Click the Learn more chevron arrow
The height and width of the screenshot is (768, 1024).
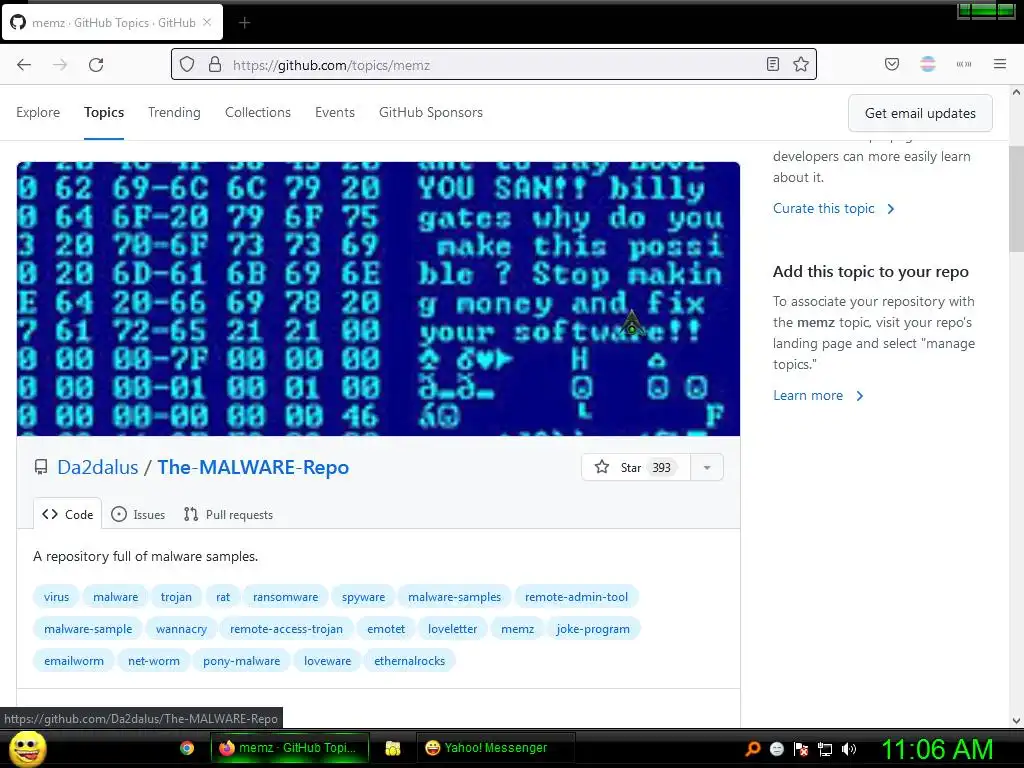(860, 396)
